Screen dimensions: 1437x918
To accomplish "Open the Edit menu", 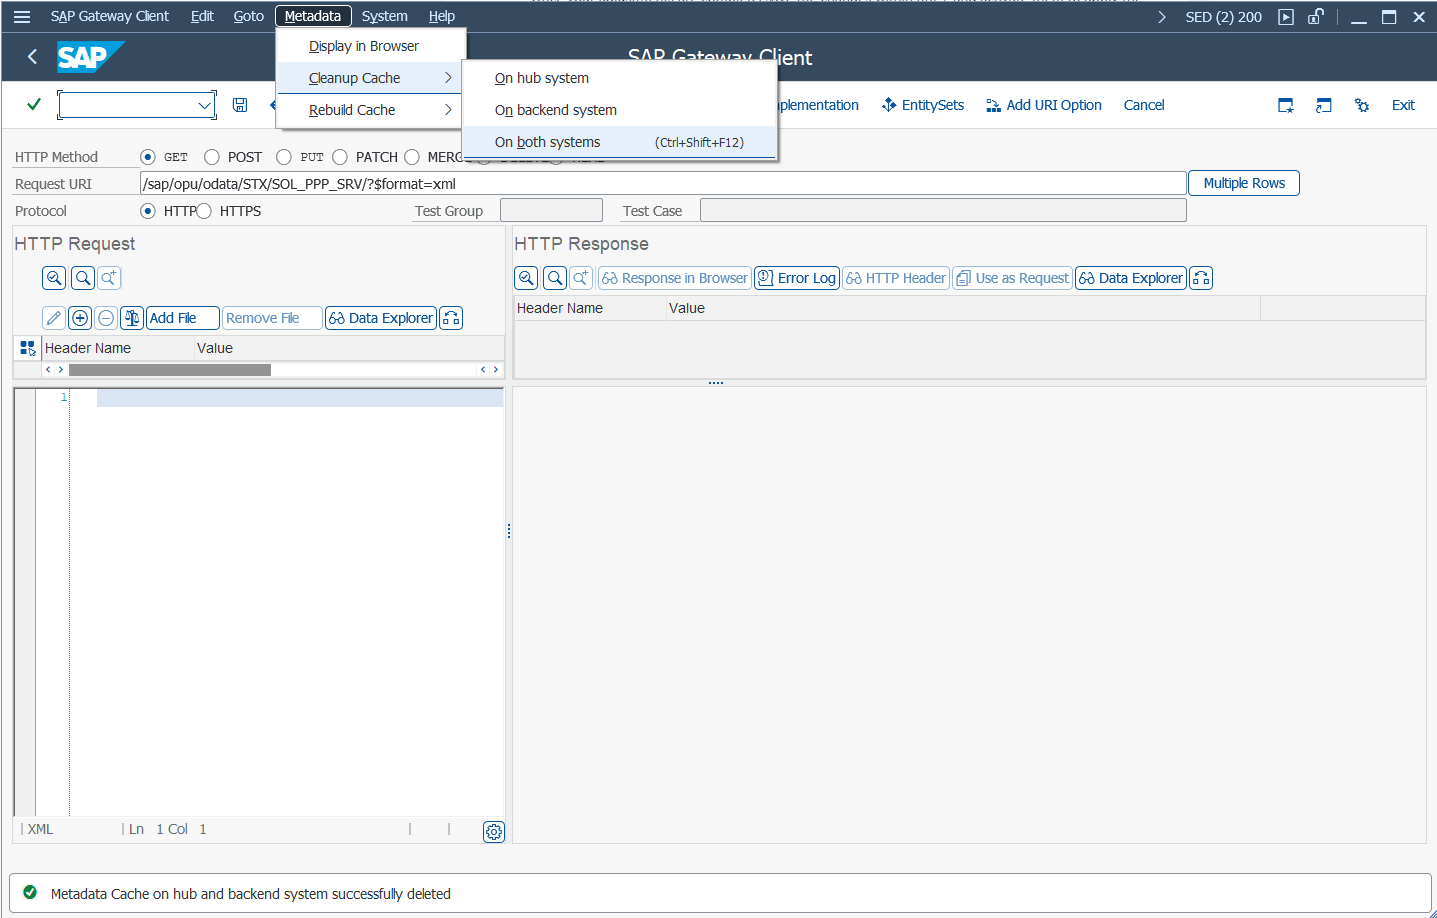I will coord(202,16).
